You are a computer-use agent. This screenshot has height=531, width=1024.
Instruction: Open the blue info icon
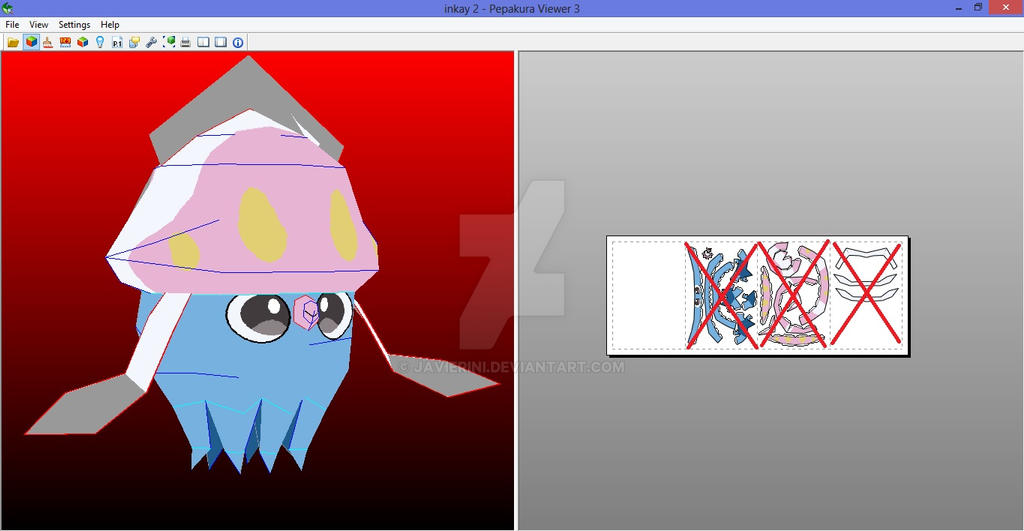tap(238, 42)
